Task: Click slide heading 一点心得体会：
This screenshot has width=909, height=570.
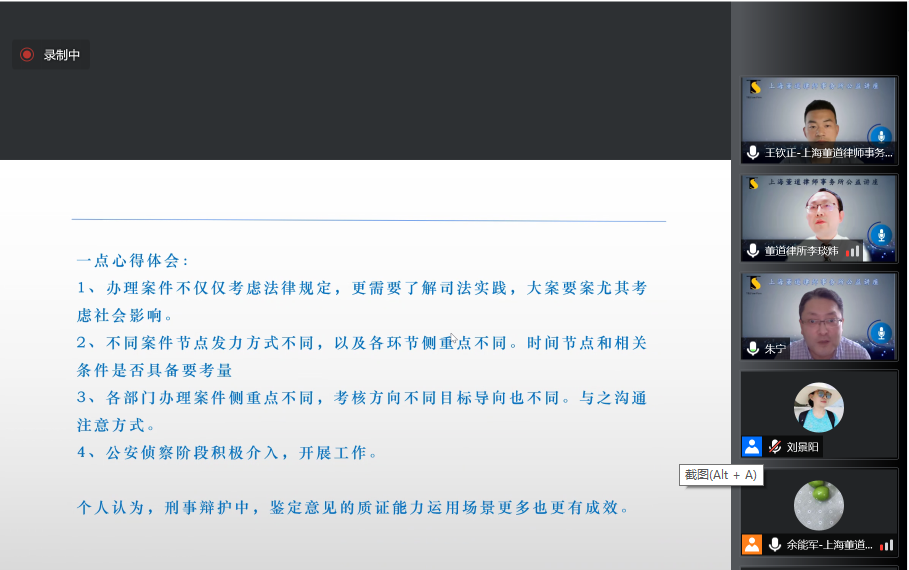Action: coord(133,261)
